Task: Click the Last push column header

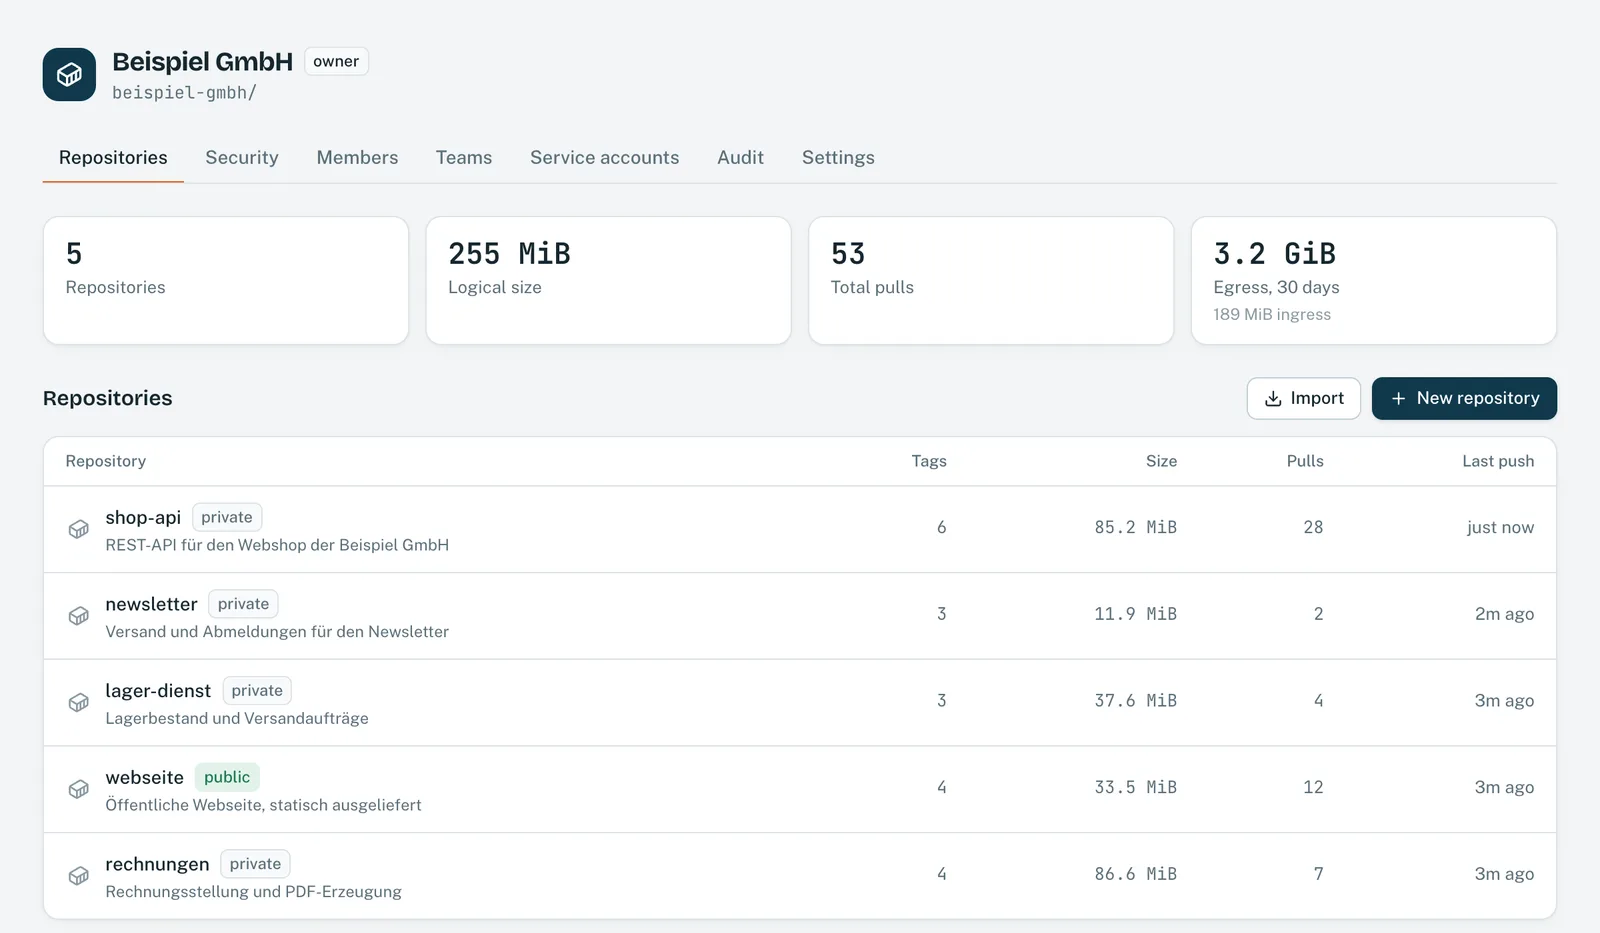Action: 1498,461
